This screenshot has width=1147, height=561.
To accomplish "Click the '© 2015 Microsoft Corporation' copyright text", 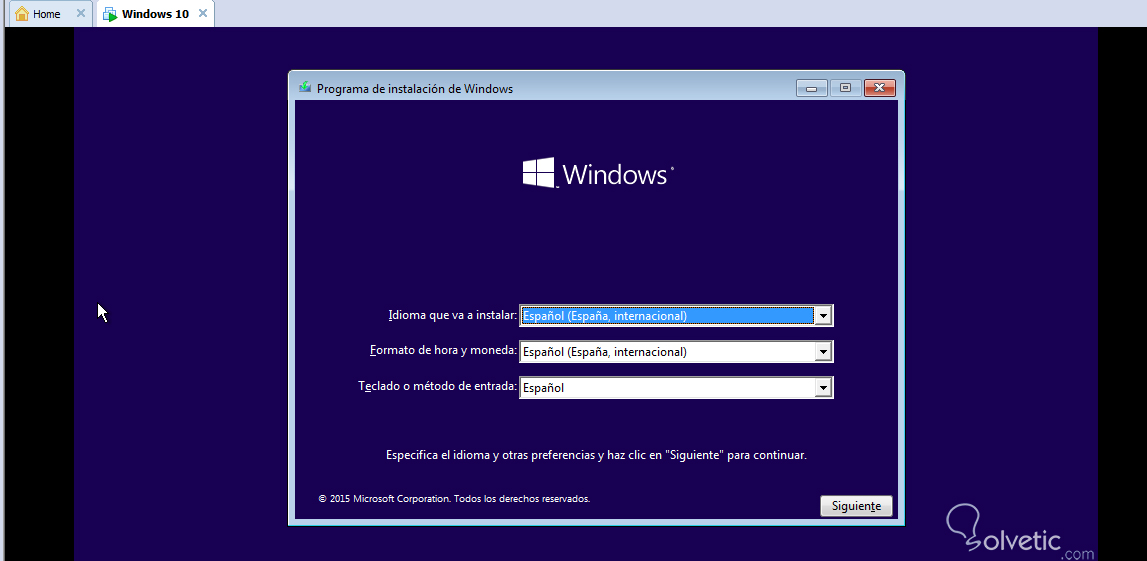I will point(454,499).
